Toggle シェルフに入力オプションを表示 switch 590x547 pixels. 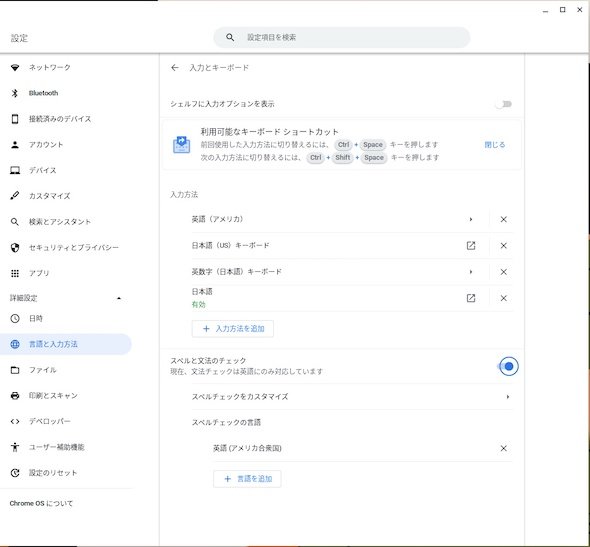coord(503,104)
